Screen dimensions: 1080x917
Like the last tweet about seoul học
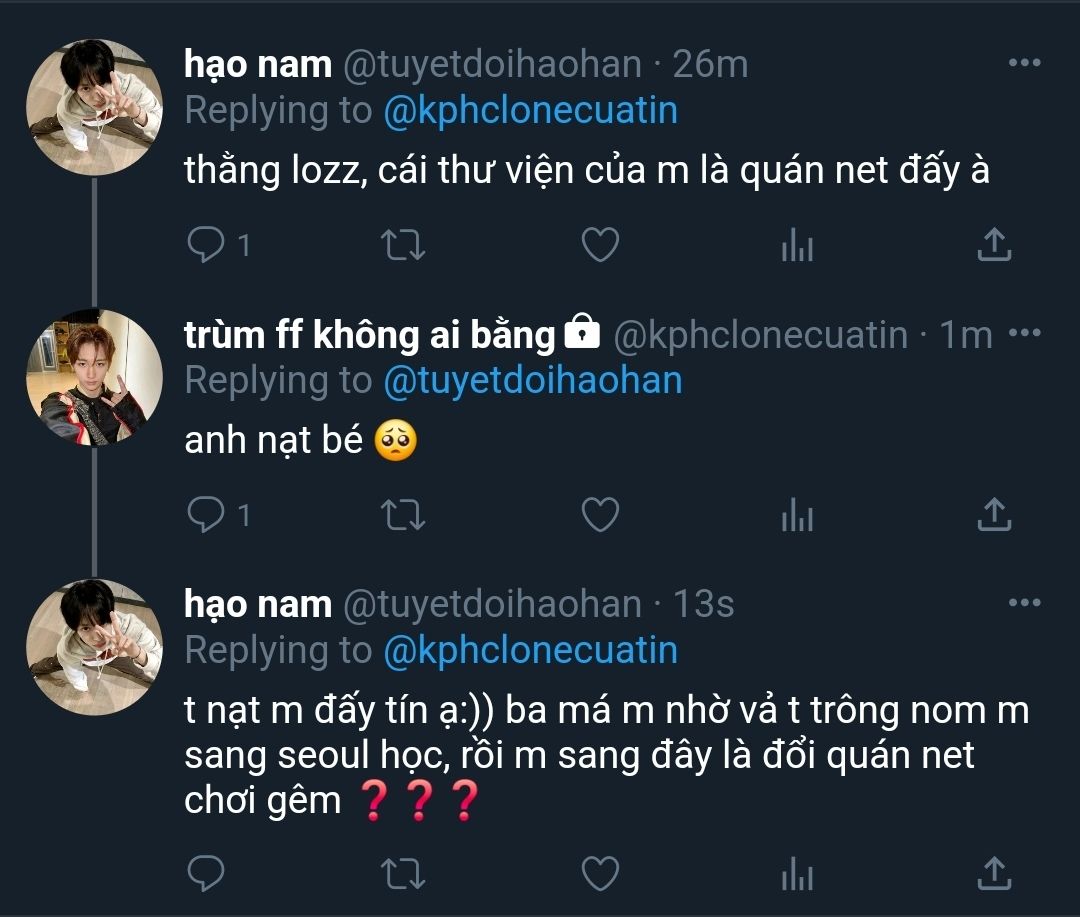pyautogui.click(x=600, y=874)
